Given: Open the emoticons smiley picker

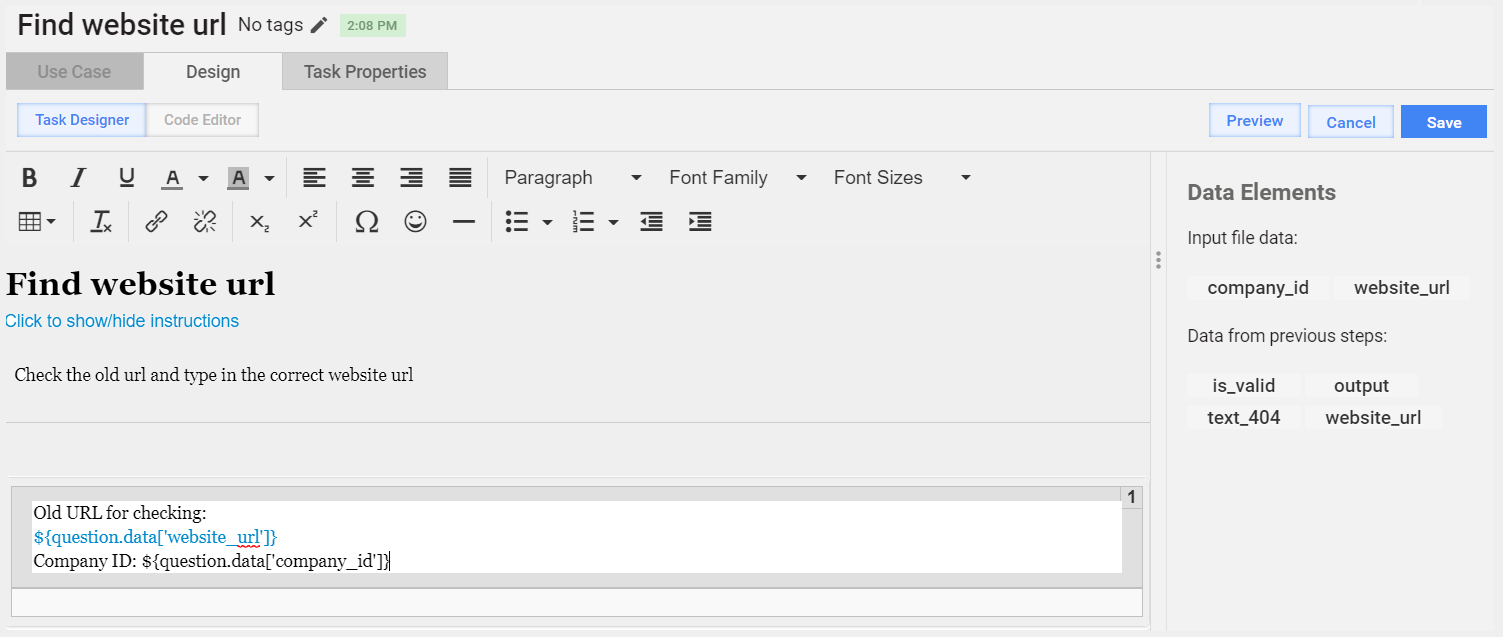Looking at the screenshot, I should coord(416,222).
